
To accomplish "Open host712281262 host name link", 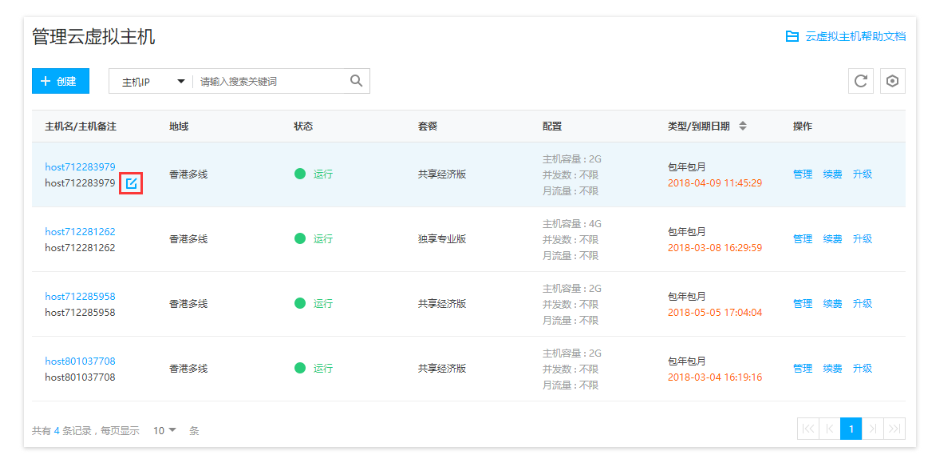I will pos(80,232).
